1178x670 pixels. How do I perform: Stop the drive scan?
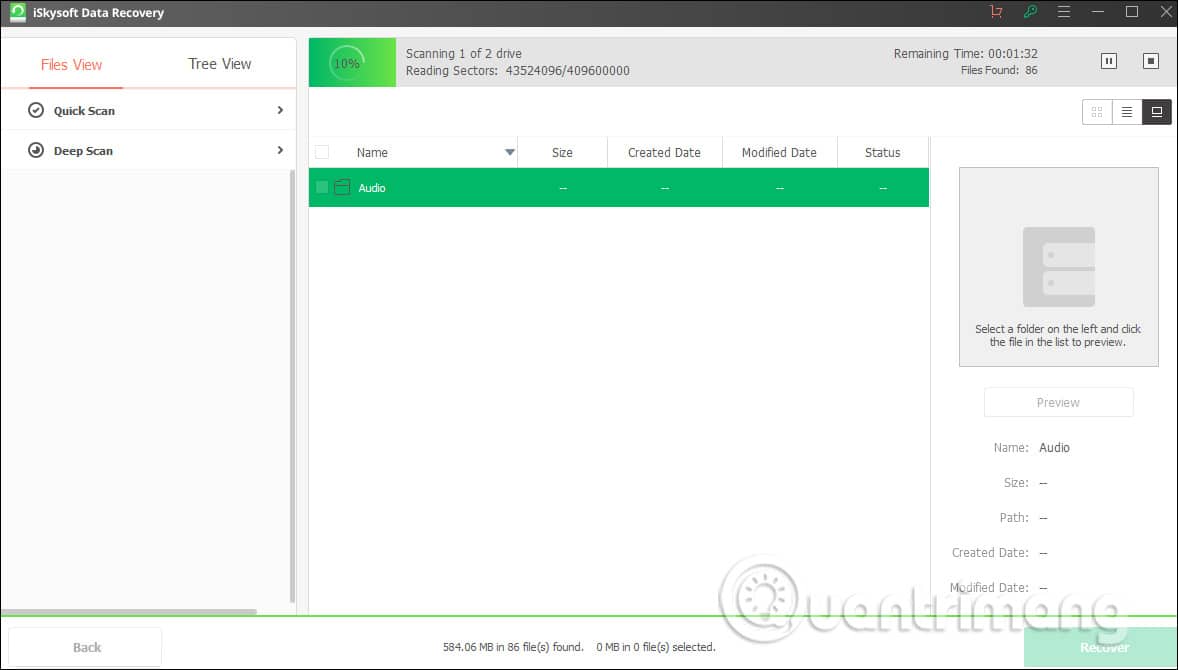[1151, 61]
